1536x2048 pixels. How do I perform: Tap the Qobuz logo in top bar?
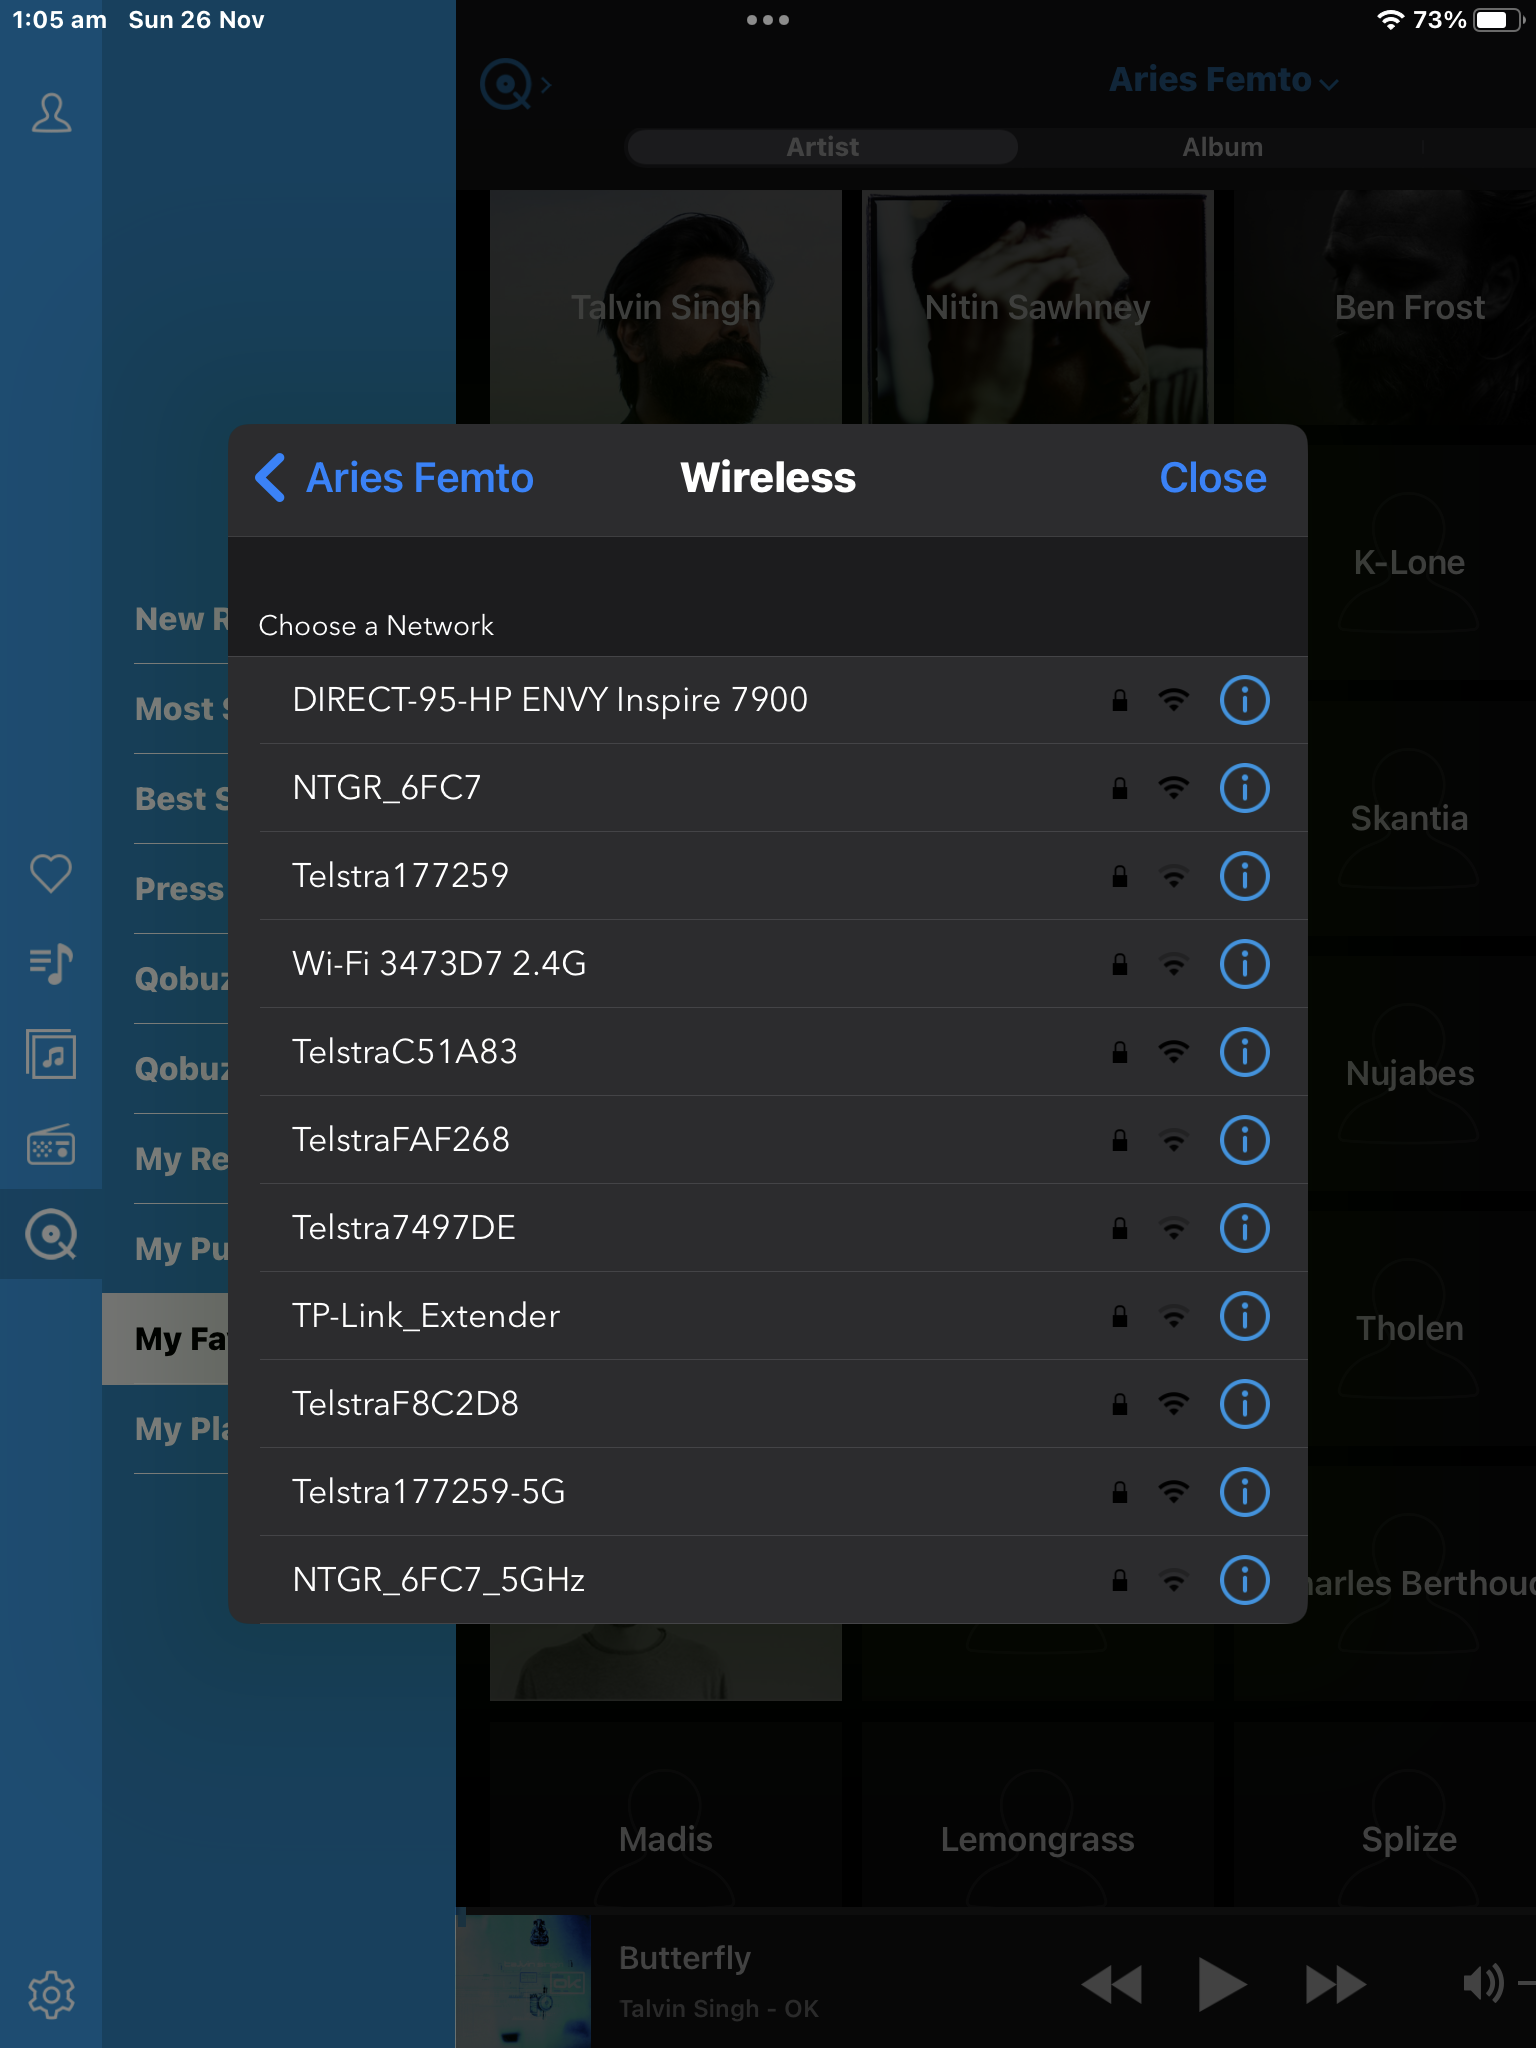pos(506,85)
